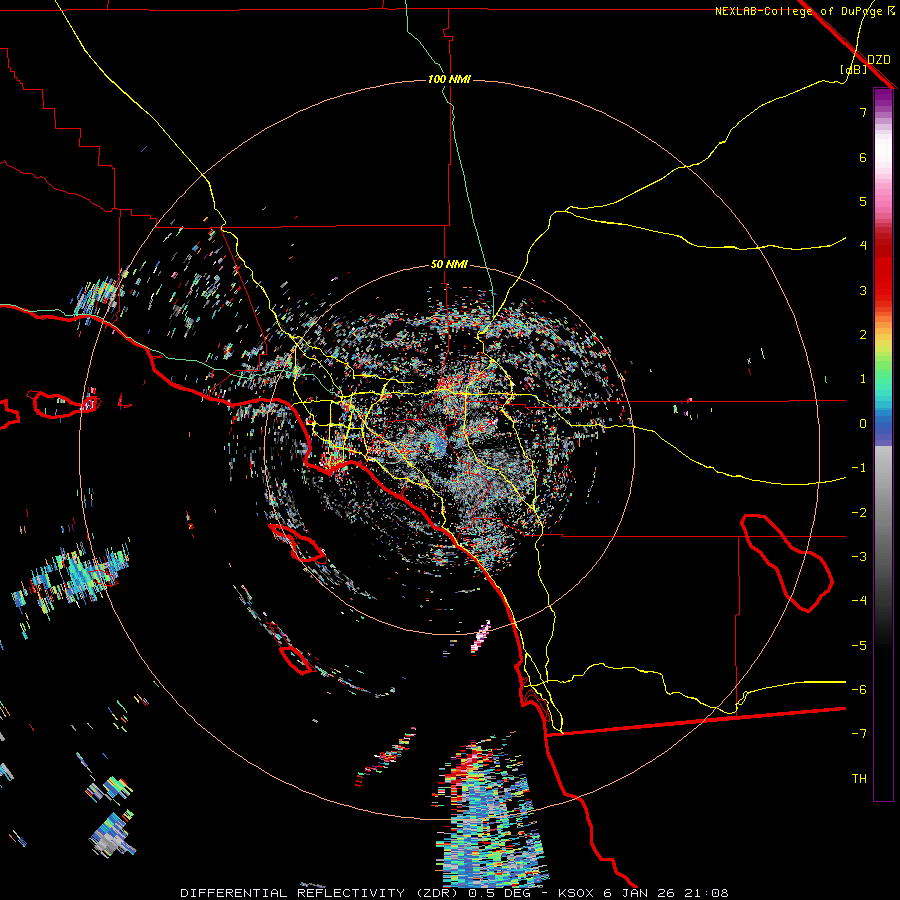Click the 50 NMI range ring label
This screenshot has height=900, width=900.
click(x=449, y=265)
